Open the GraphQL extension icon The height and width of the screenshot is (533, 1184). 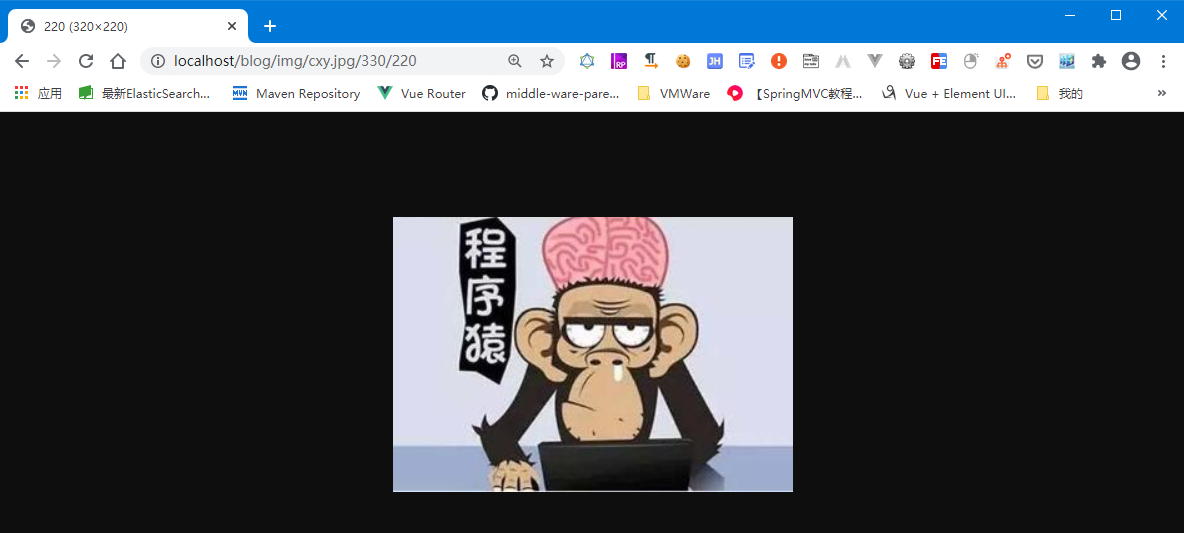pos(587,61)
